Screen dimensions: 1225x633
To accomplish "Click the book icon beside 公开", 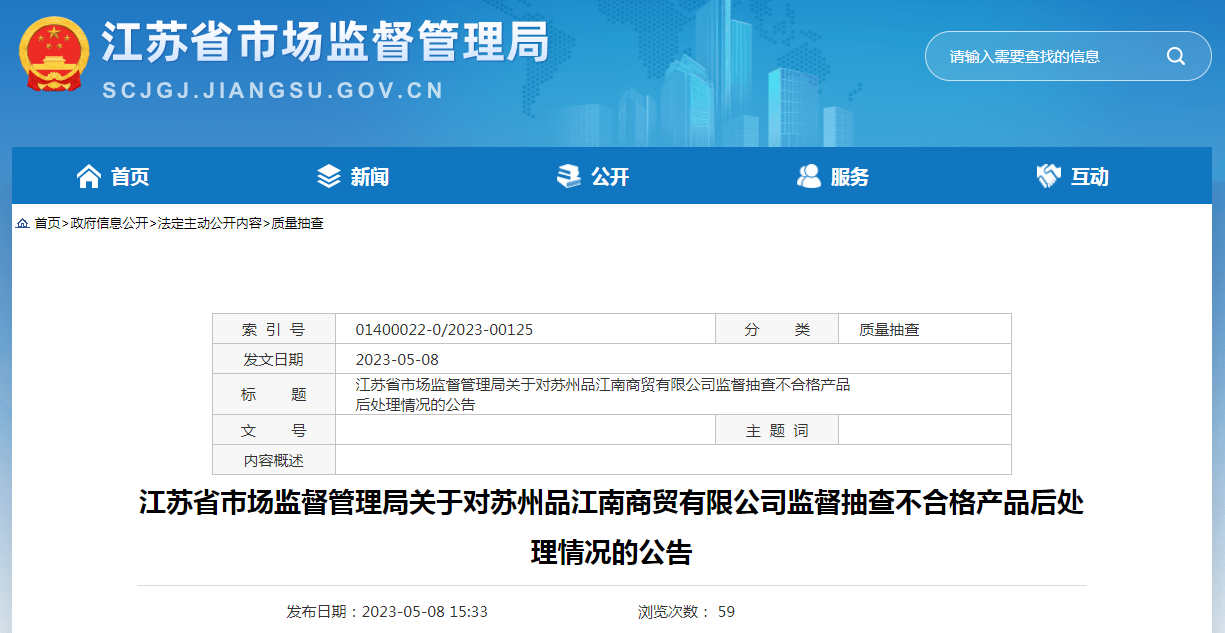I will [x=568, y=177].
